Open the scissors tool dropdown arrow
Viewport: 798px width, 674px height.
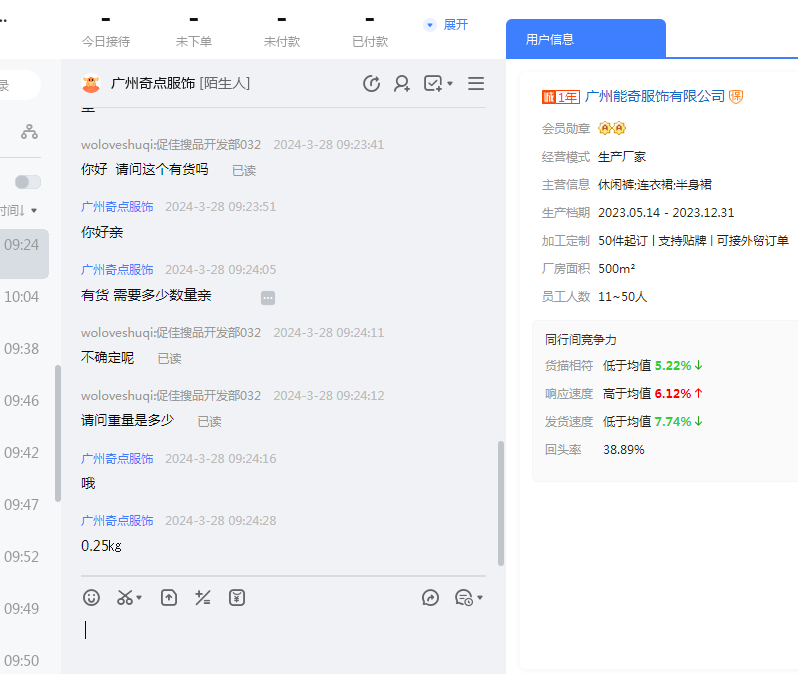pyautogui.click(x=140, y=598)
